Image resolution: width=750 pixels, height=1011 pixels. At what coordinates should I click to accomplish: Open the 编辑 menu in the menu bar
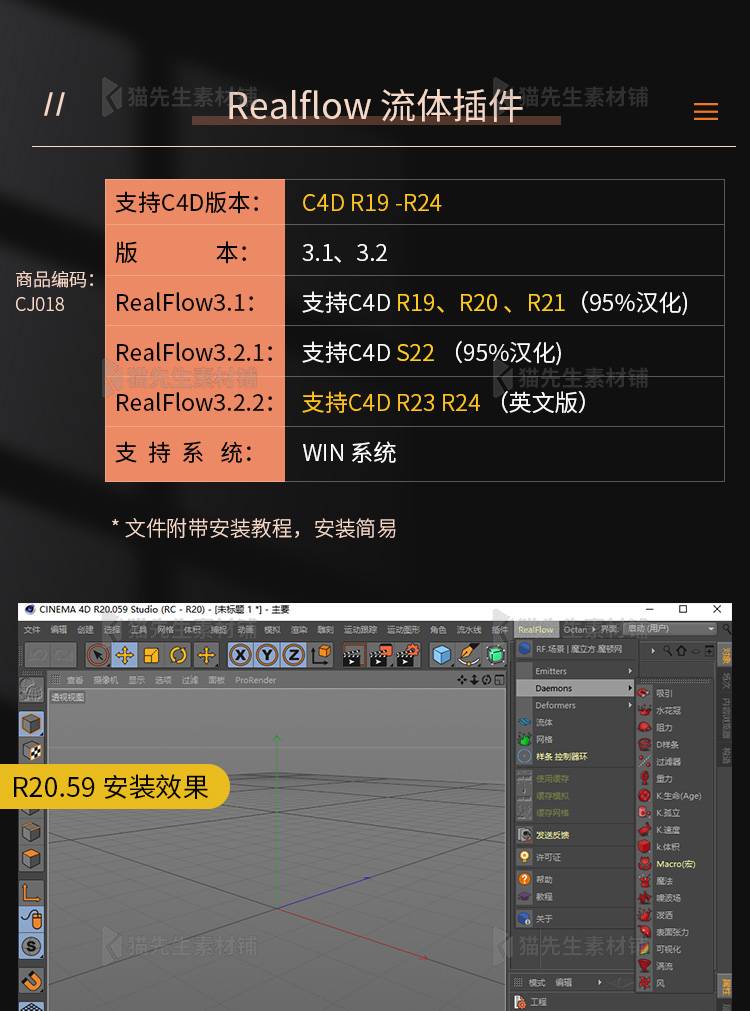(x=59, y=629)
